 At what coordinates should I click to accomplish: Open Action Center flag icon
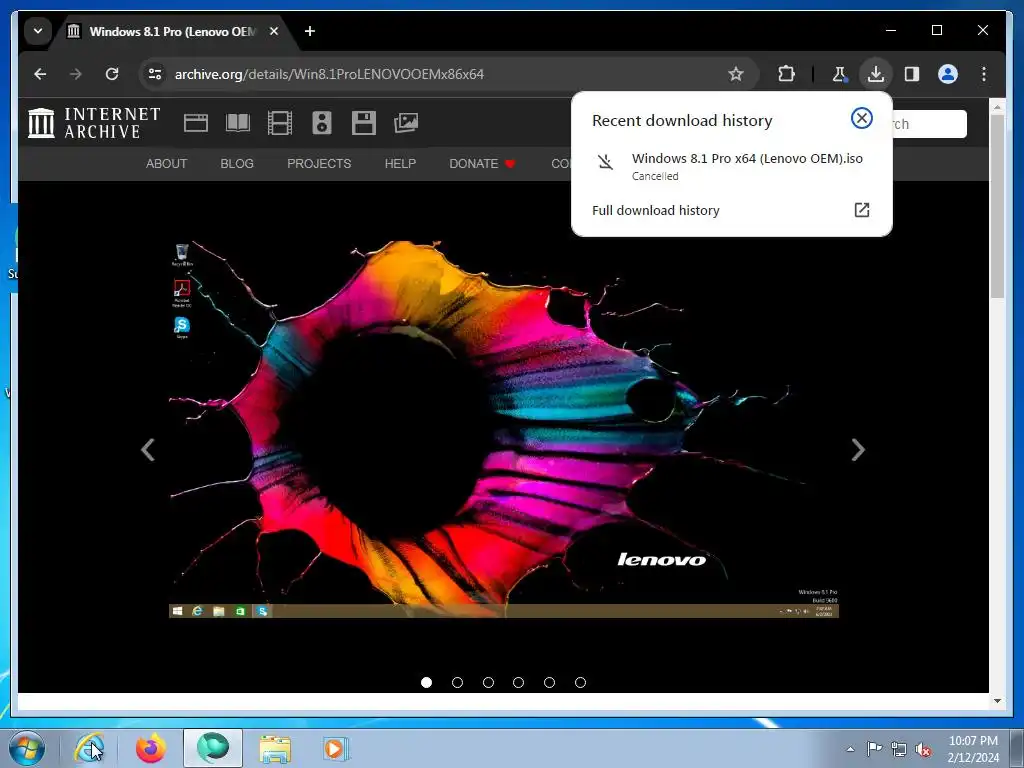(x=874, y=749)
